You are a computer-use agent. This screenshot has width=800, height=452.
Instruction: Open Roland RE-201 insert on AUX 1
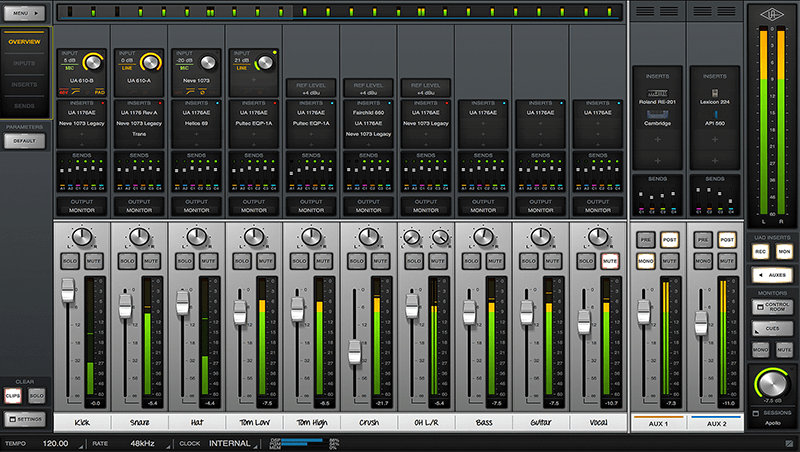click(657, 96)
